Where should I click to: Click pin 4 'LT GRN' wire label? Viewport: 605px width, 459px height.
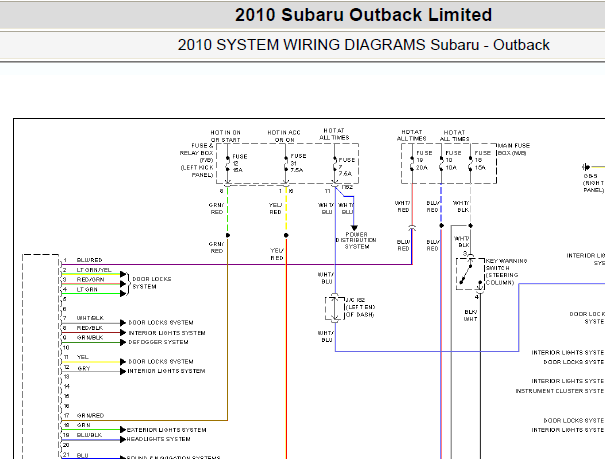point(87,289)
